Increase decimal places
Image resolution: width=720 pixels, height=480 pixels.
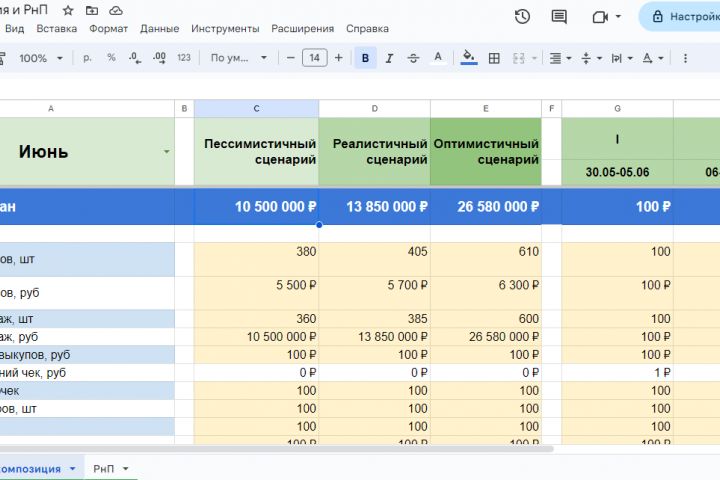(x=159, y=58)
